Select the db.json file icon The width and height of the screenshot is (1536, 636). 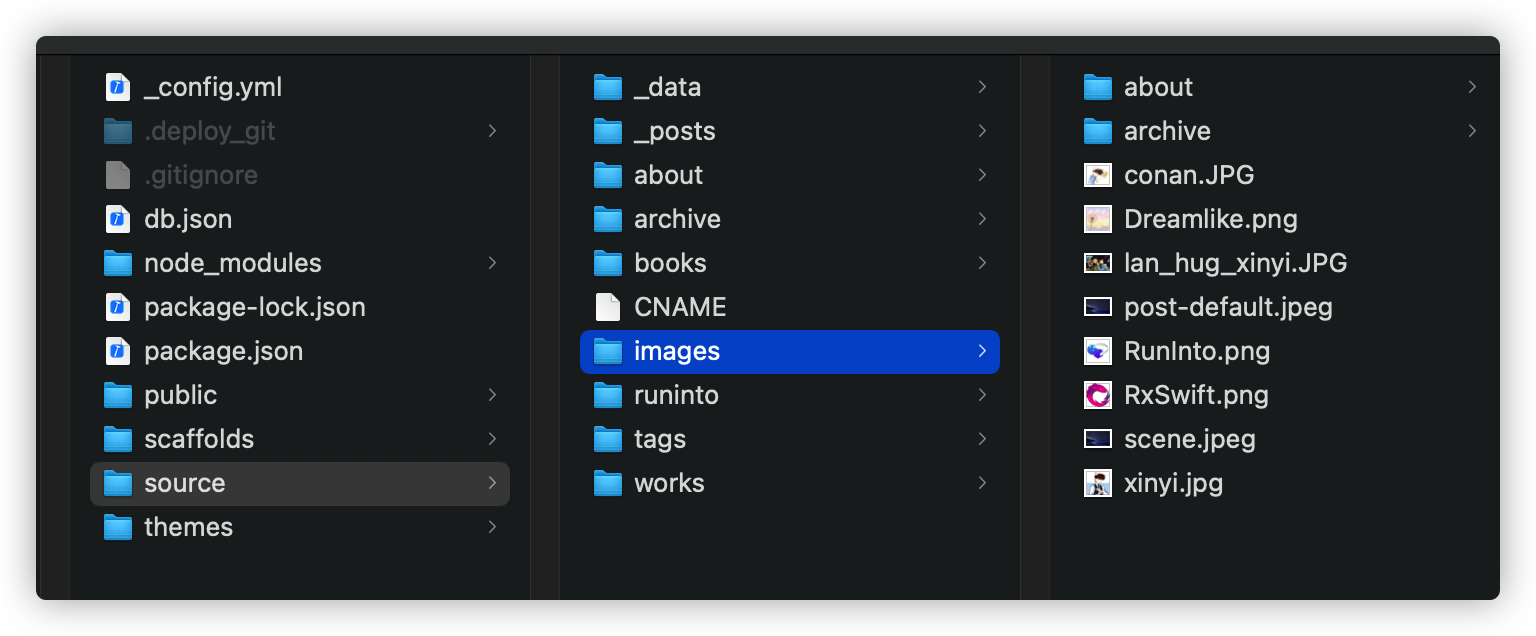point(118,219)
